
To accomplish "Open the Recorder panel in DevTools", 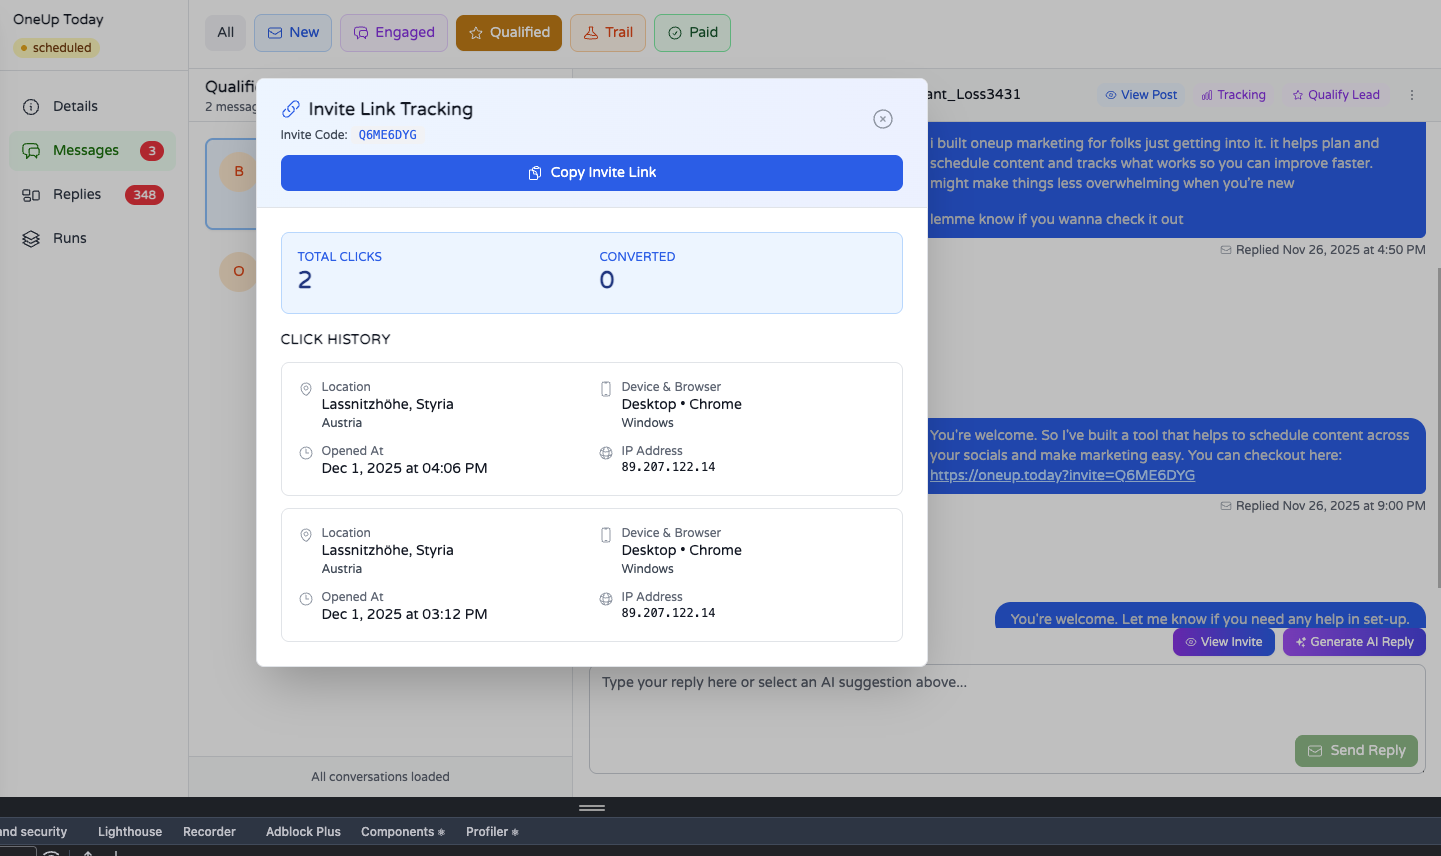I will [x=209, y=831].
